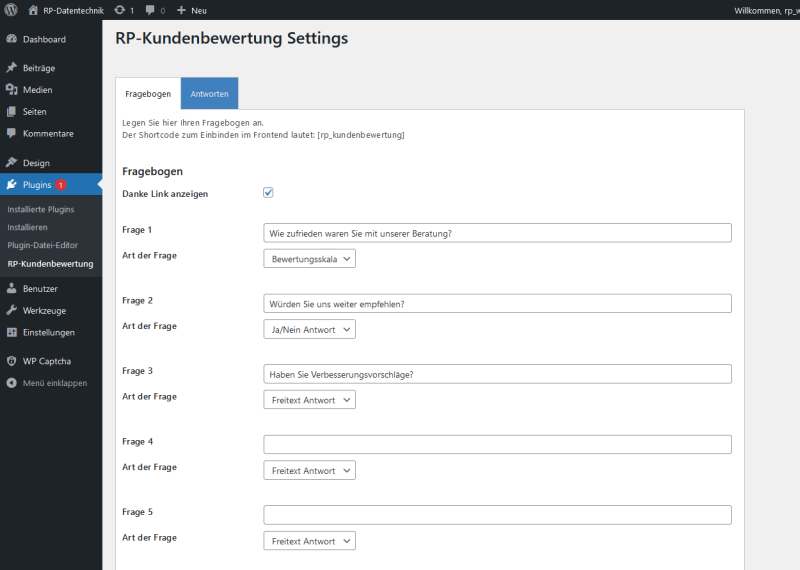Click the plus Neu icon

[x=181, y=10]
